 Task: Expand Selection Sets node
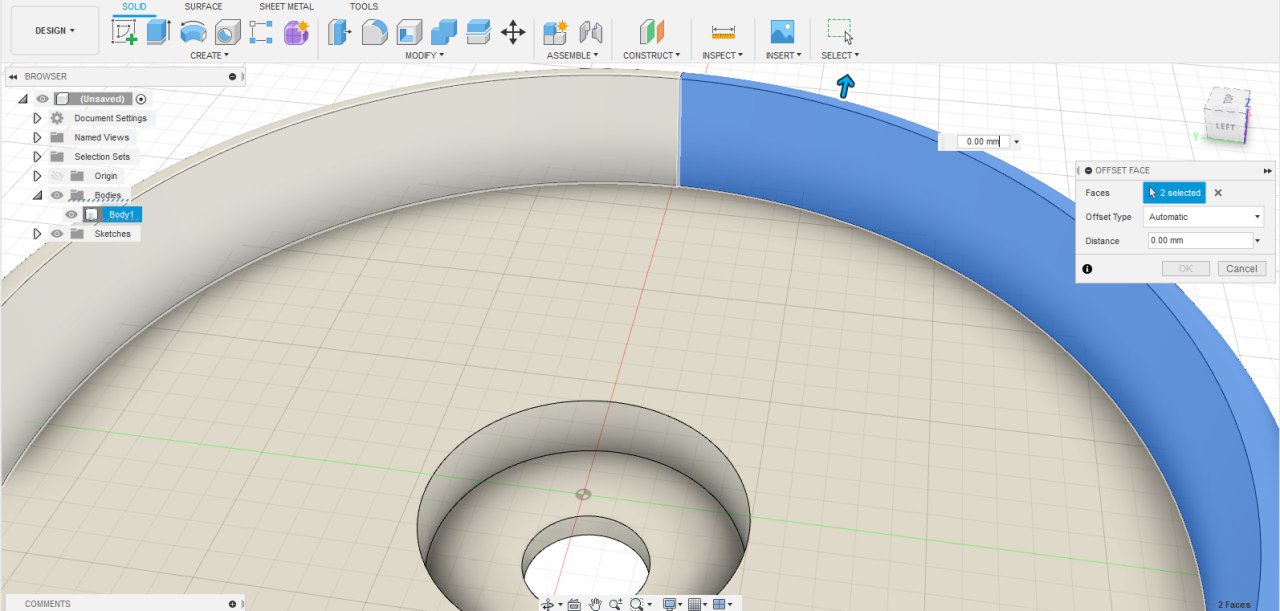pyautogui.click(x=38, y=157)
